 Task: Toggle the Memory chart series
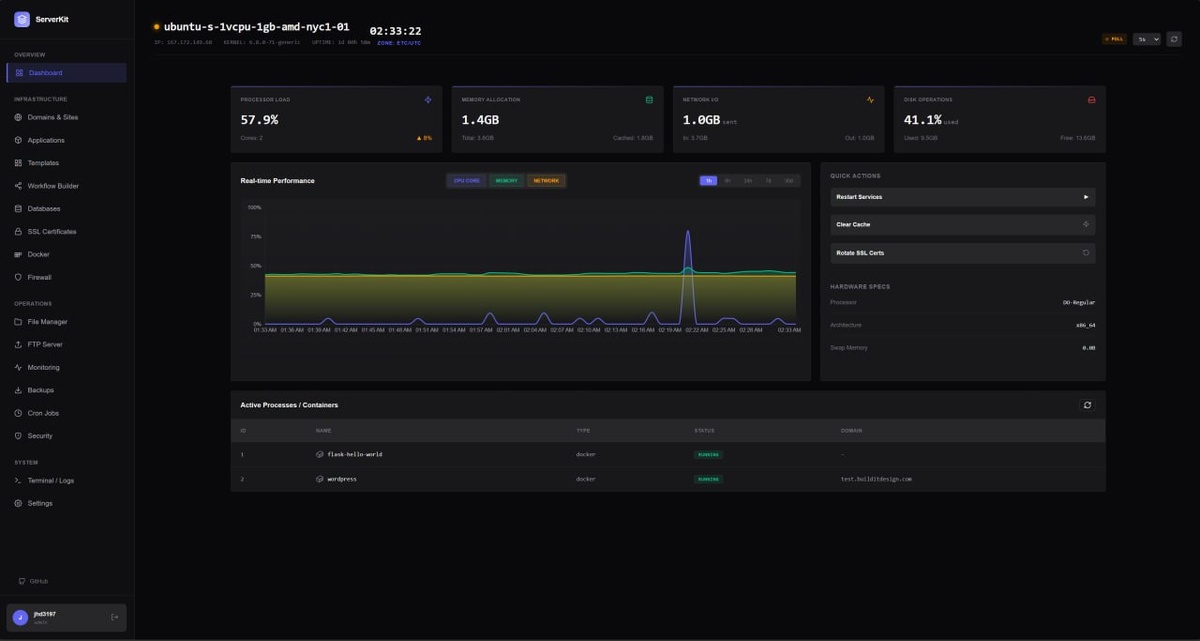click(507, 181)
